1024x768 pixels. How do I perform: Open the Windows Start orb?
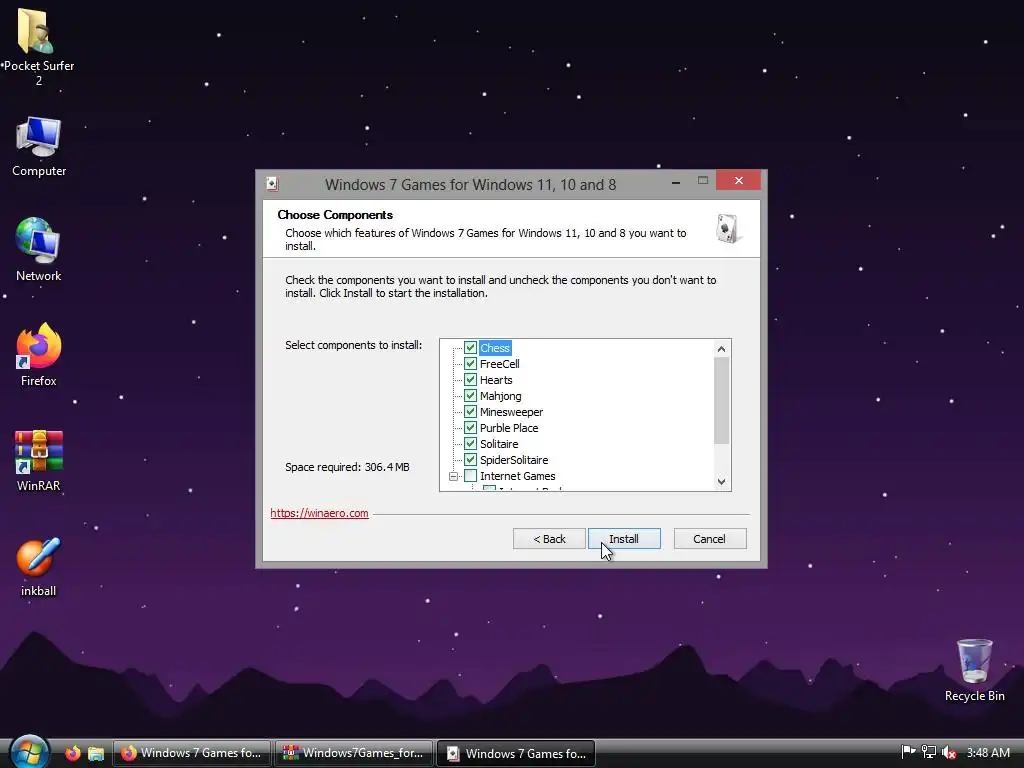coord(29,752)
